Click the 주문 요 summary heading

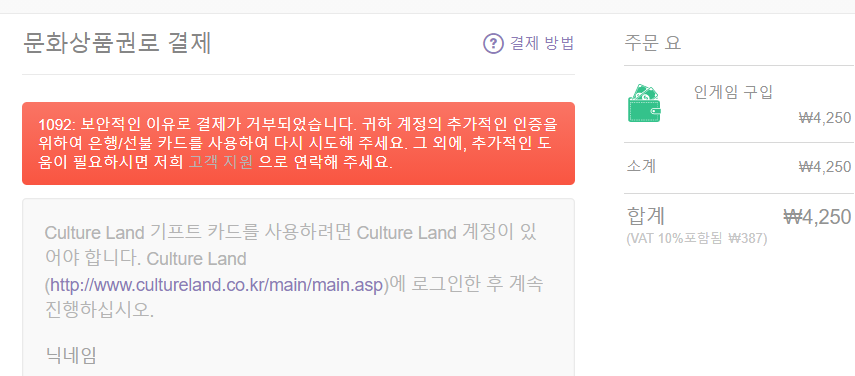tap(653, 43)
